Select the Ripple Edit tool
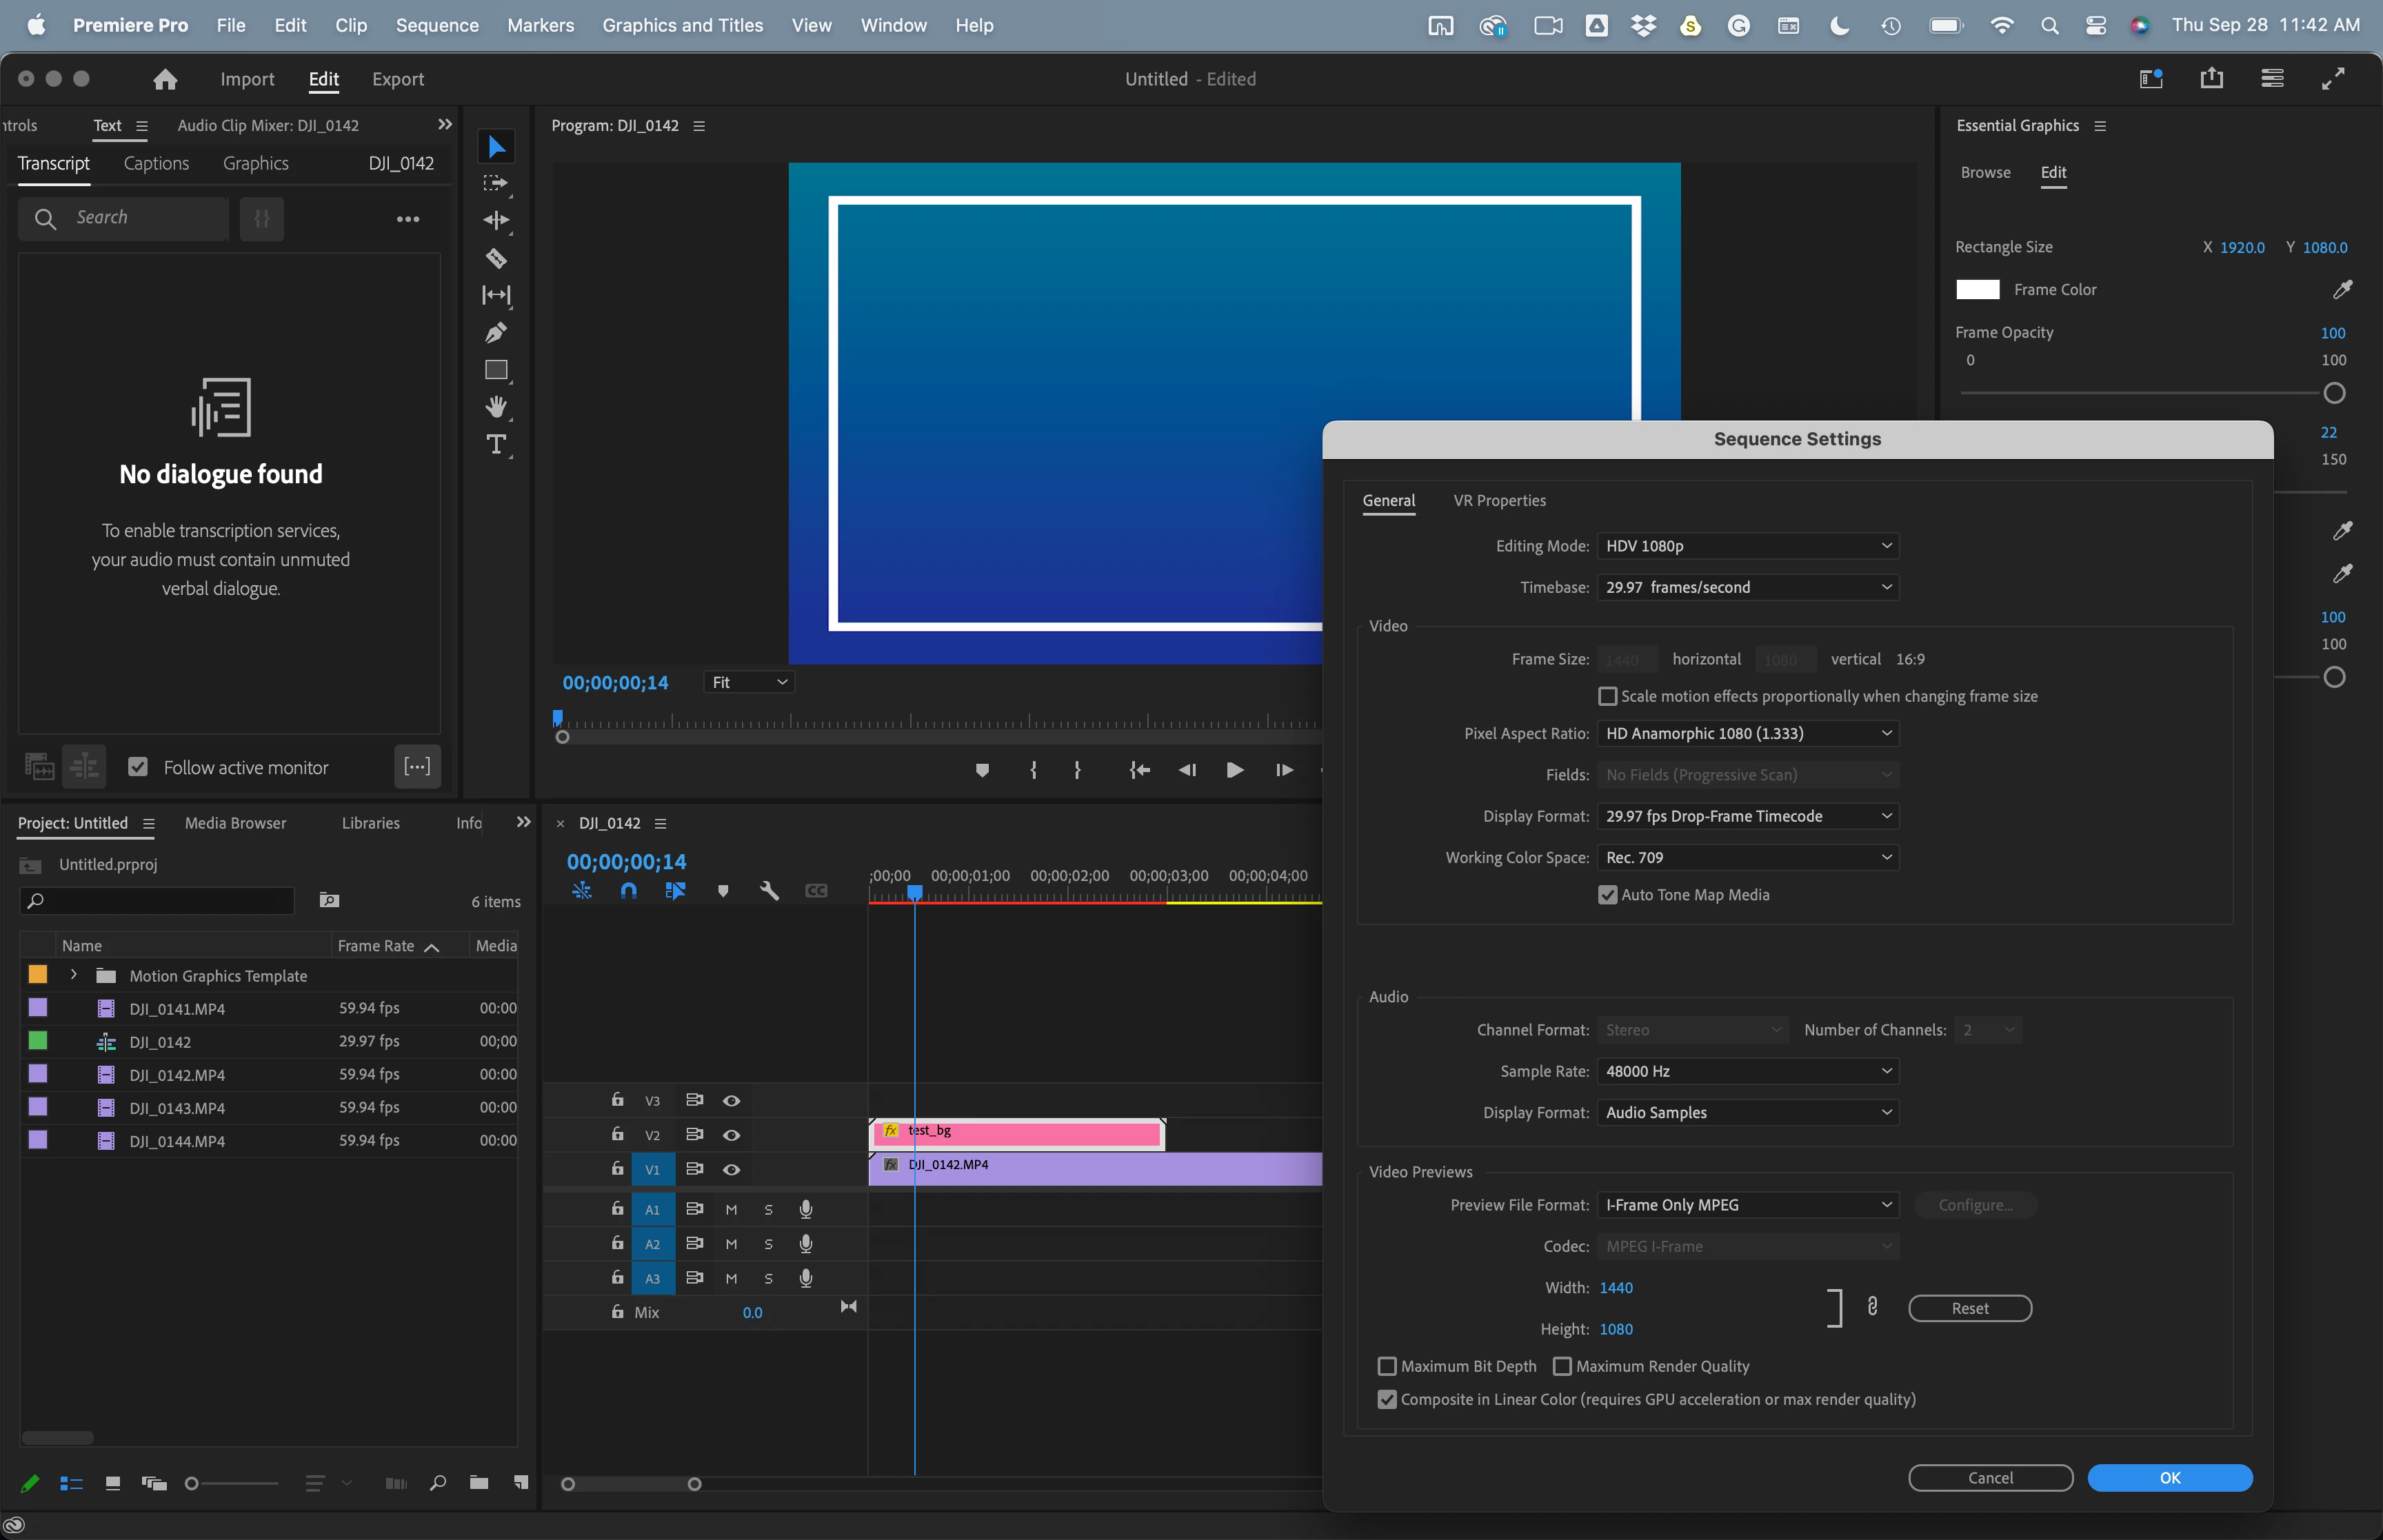2383x1540 pixels. click(496, 220)
